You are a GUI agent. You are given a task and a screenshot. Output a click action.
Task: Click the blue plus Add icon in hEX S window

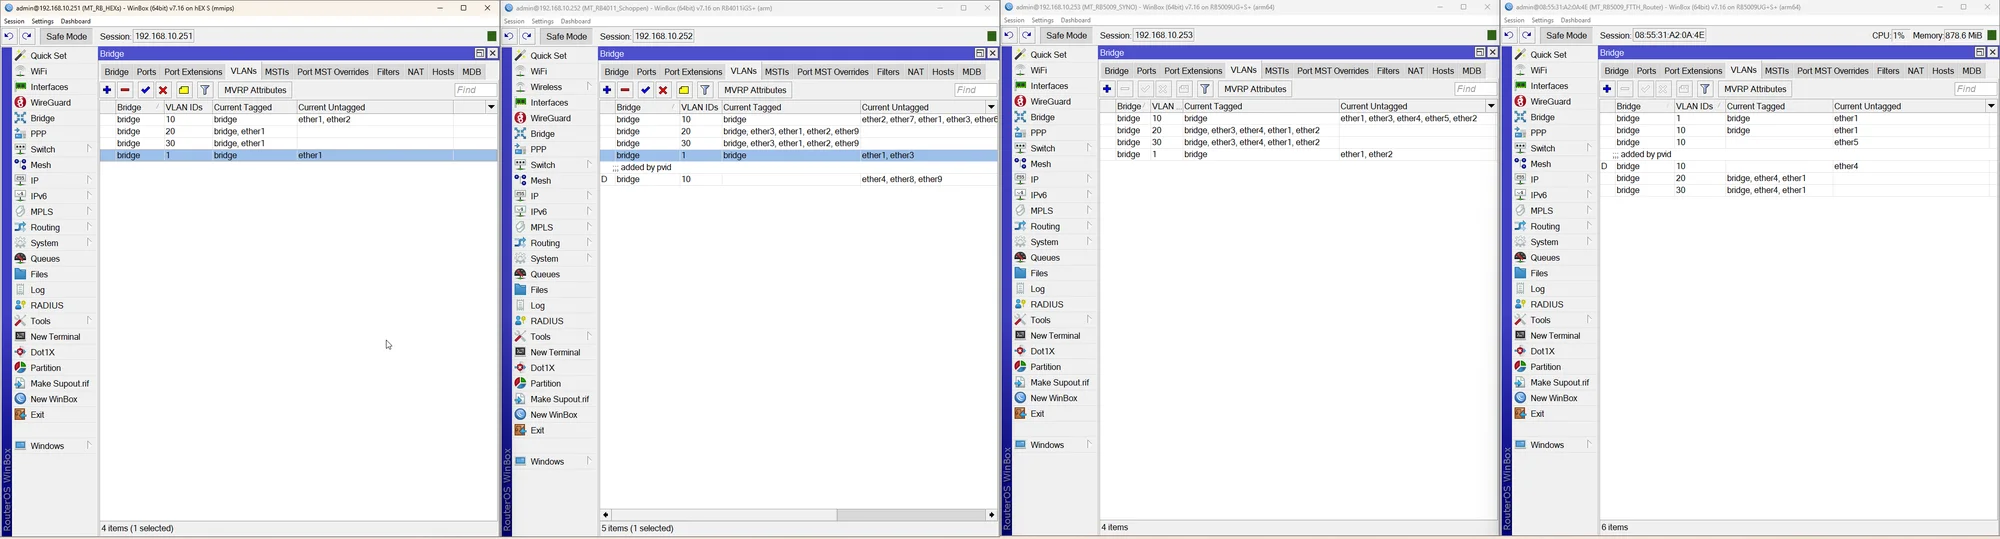pos(107,90)
